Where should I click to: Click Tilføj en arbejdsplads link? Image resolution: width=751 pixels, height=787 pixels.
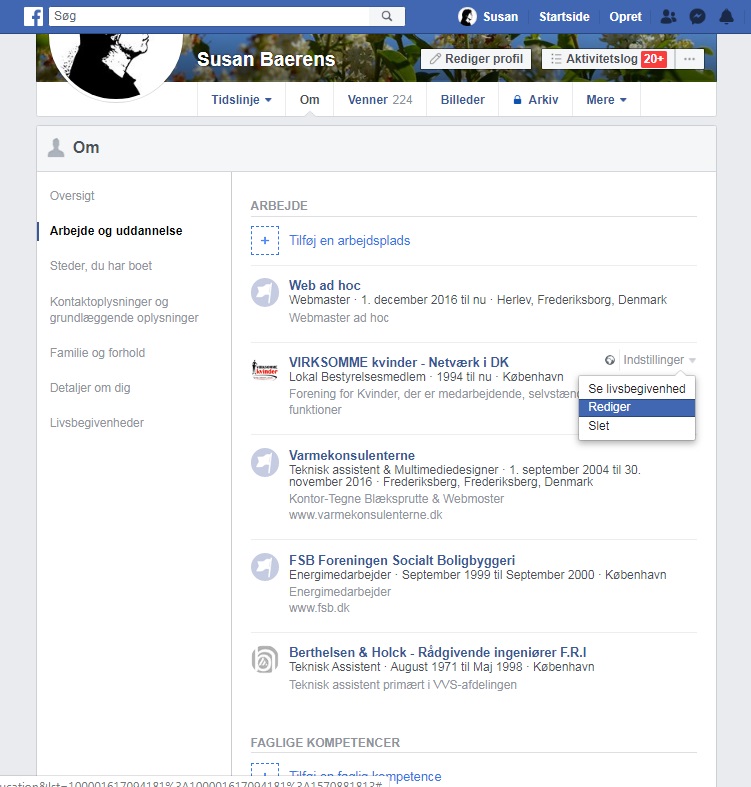point(349,240)
